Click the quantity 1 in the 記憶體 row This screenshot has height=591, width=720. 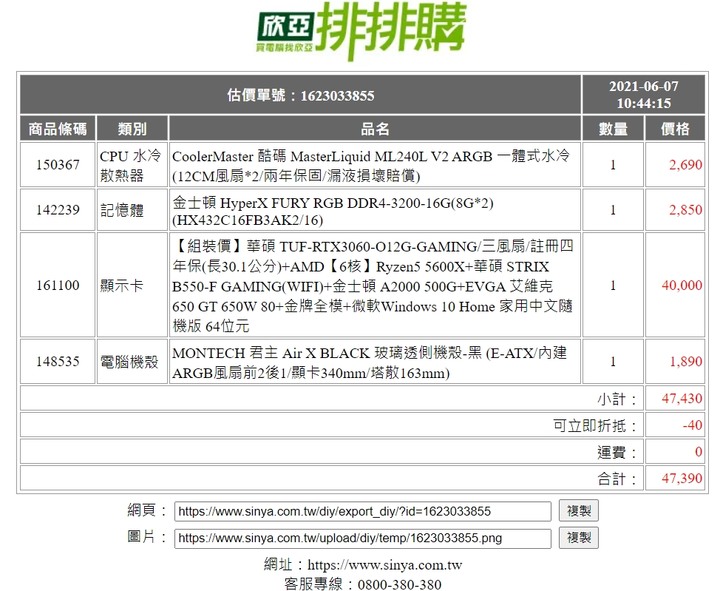pos(613,210)
